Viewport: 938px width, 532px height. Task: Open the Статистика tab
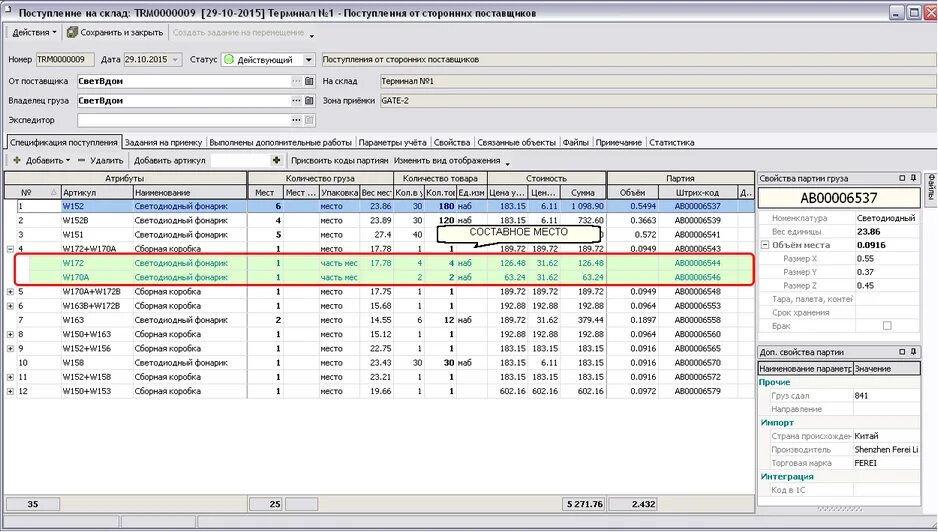[671, 142]
